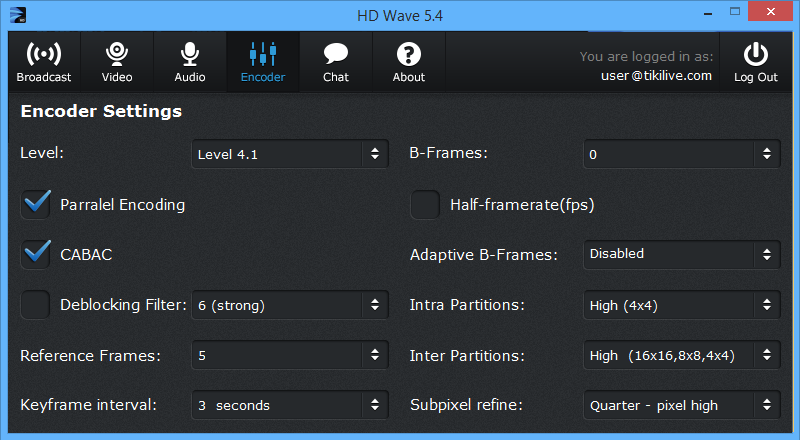
Task: Click the Reference Frames field showing 5
Action: click(x=290, y=355)
